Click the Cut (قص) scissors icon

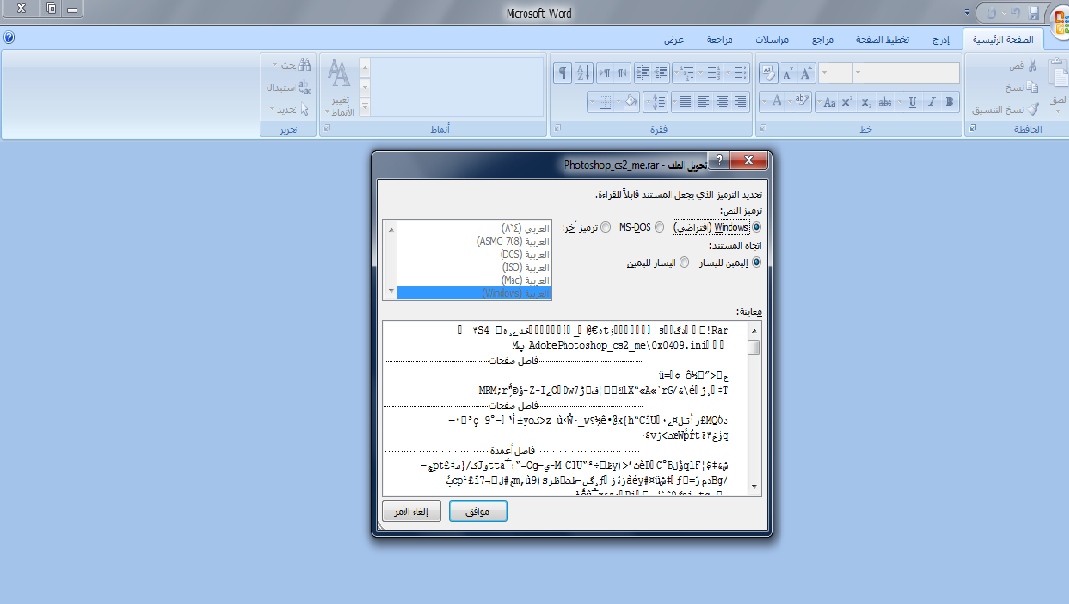(1032, 66)
